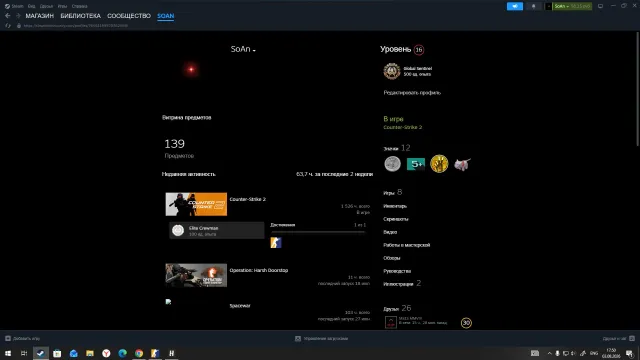Click the Counter-Strike 2 in-game link
Screen dimensions: 640x360
point(402,127)
